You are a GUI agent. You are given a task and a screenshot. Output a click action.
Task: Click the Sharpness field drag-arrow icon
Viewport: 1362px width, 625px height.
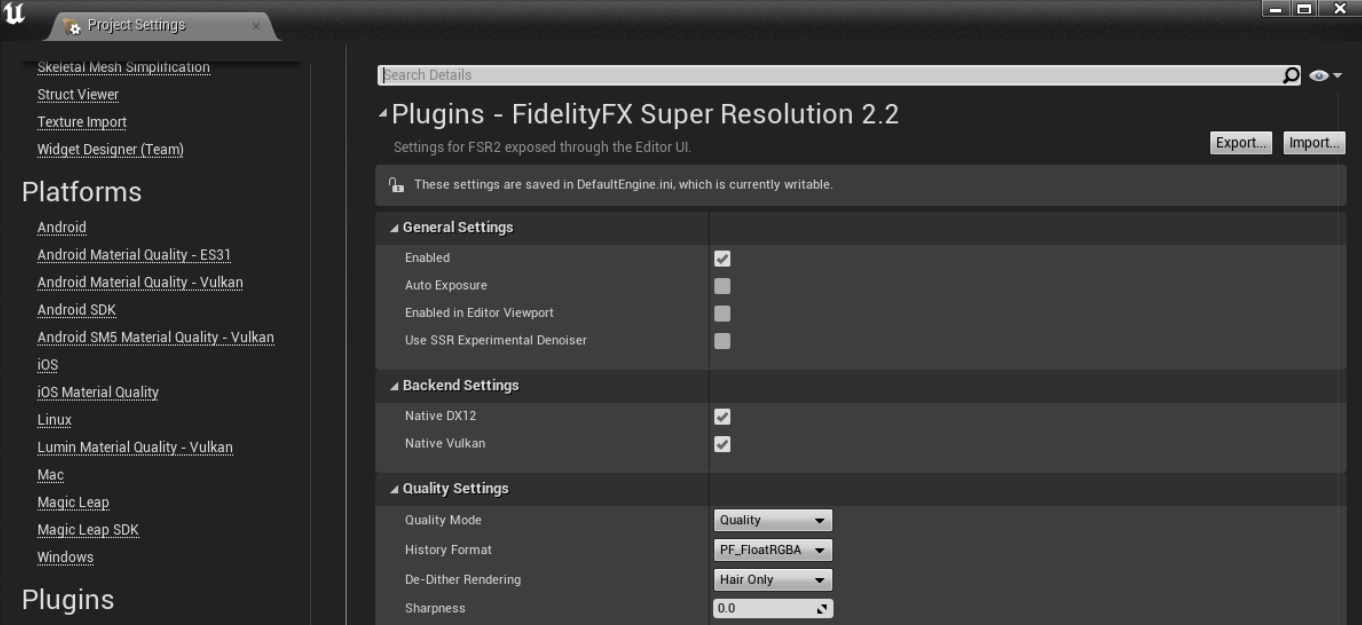pyautogui.click(x=823, y=608)
